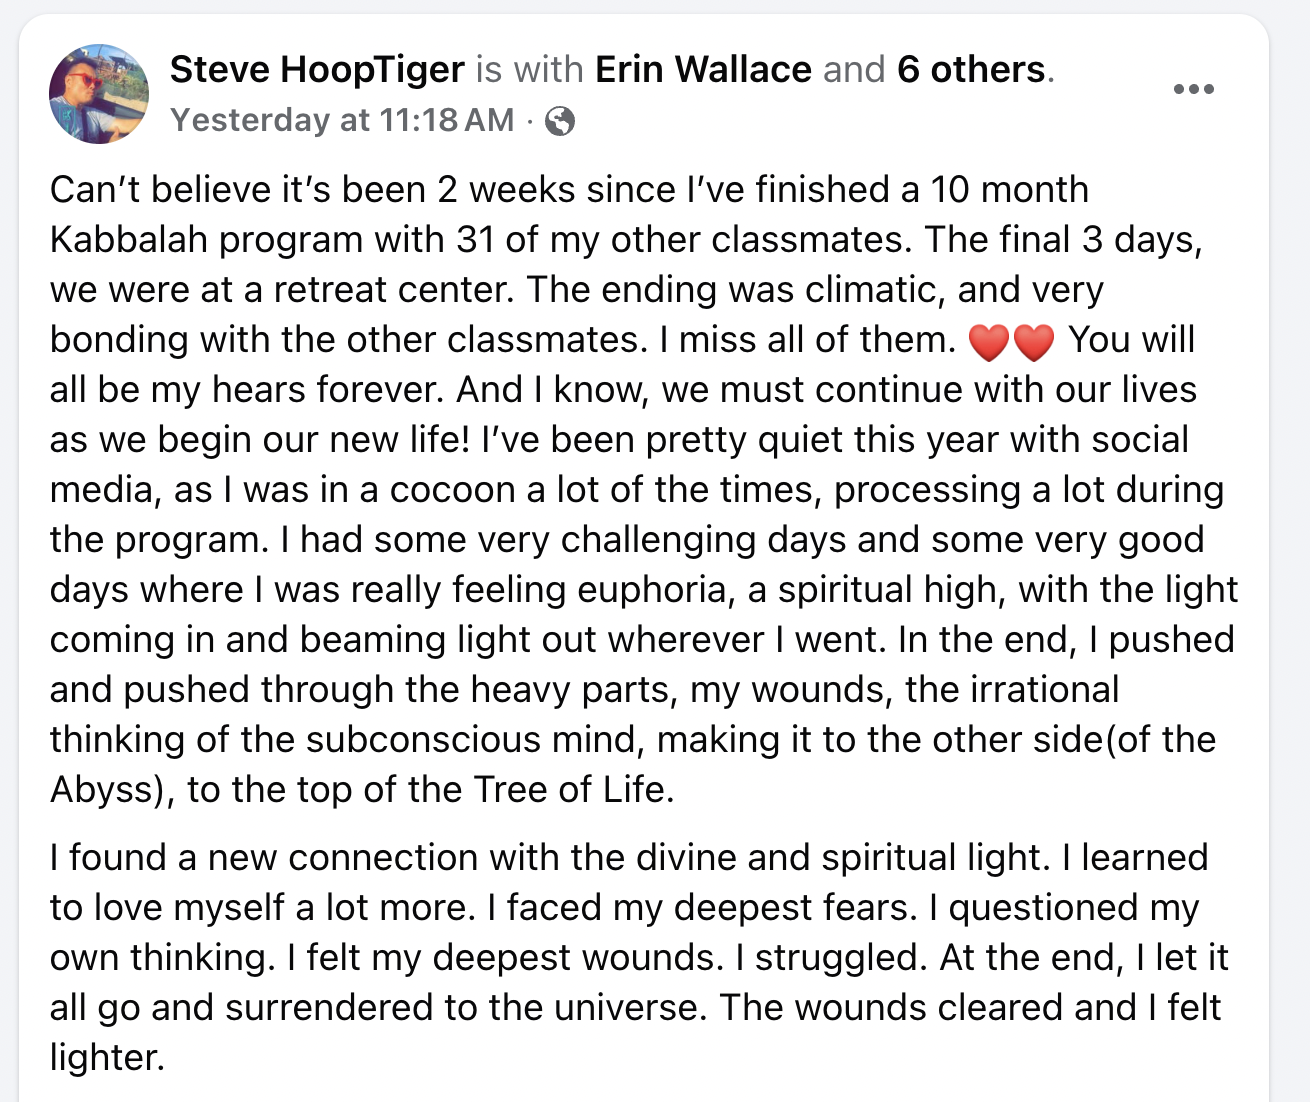This screenshot has height=1102, width=1310.
Task: Open the post options three-dot menu
Action: [x=1193, y=89]
